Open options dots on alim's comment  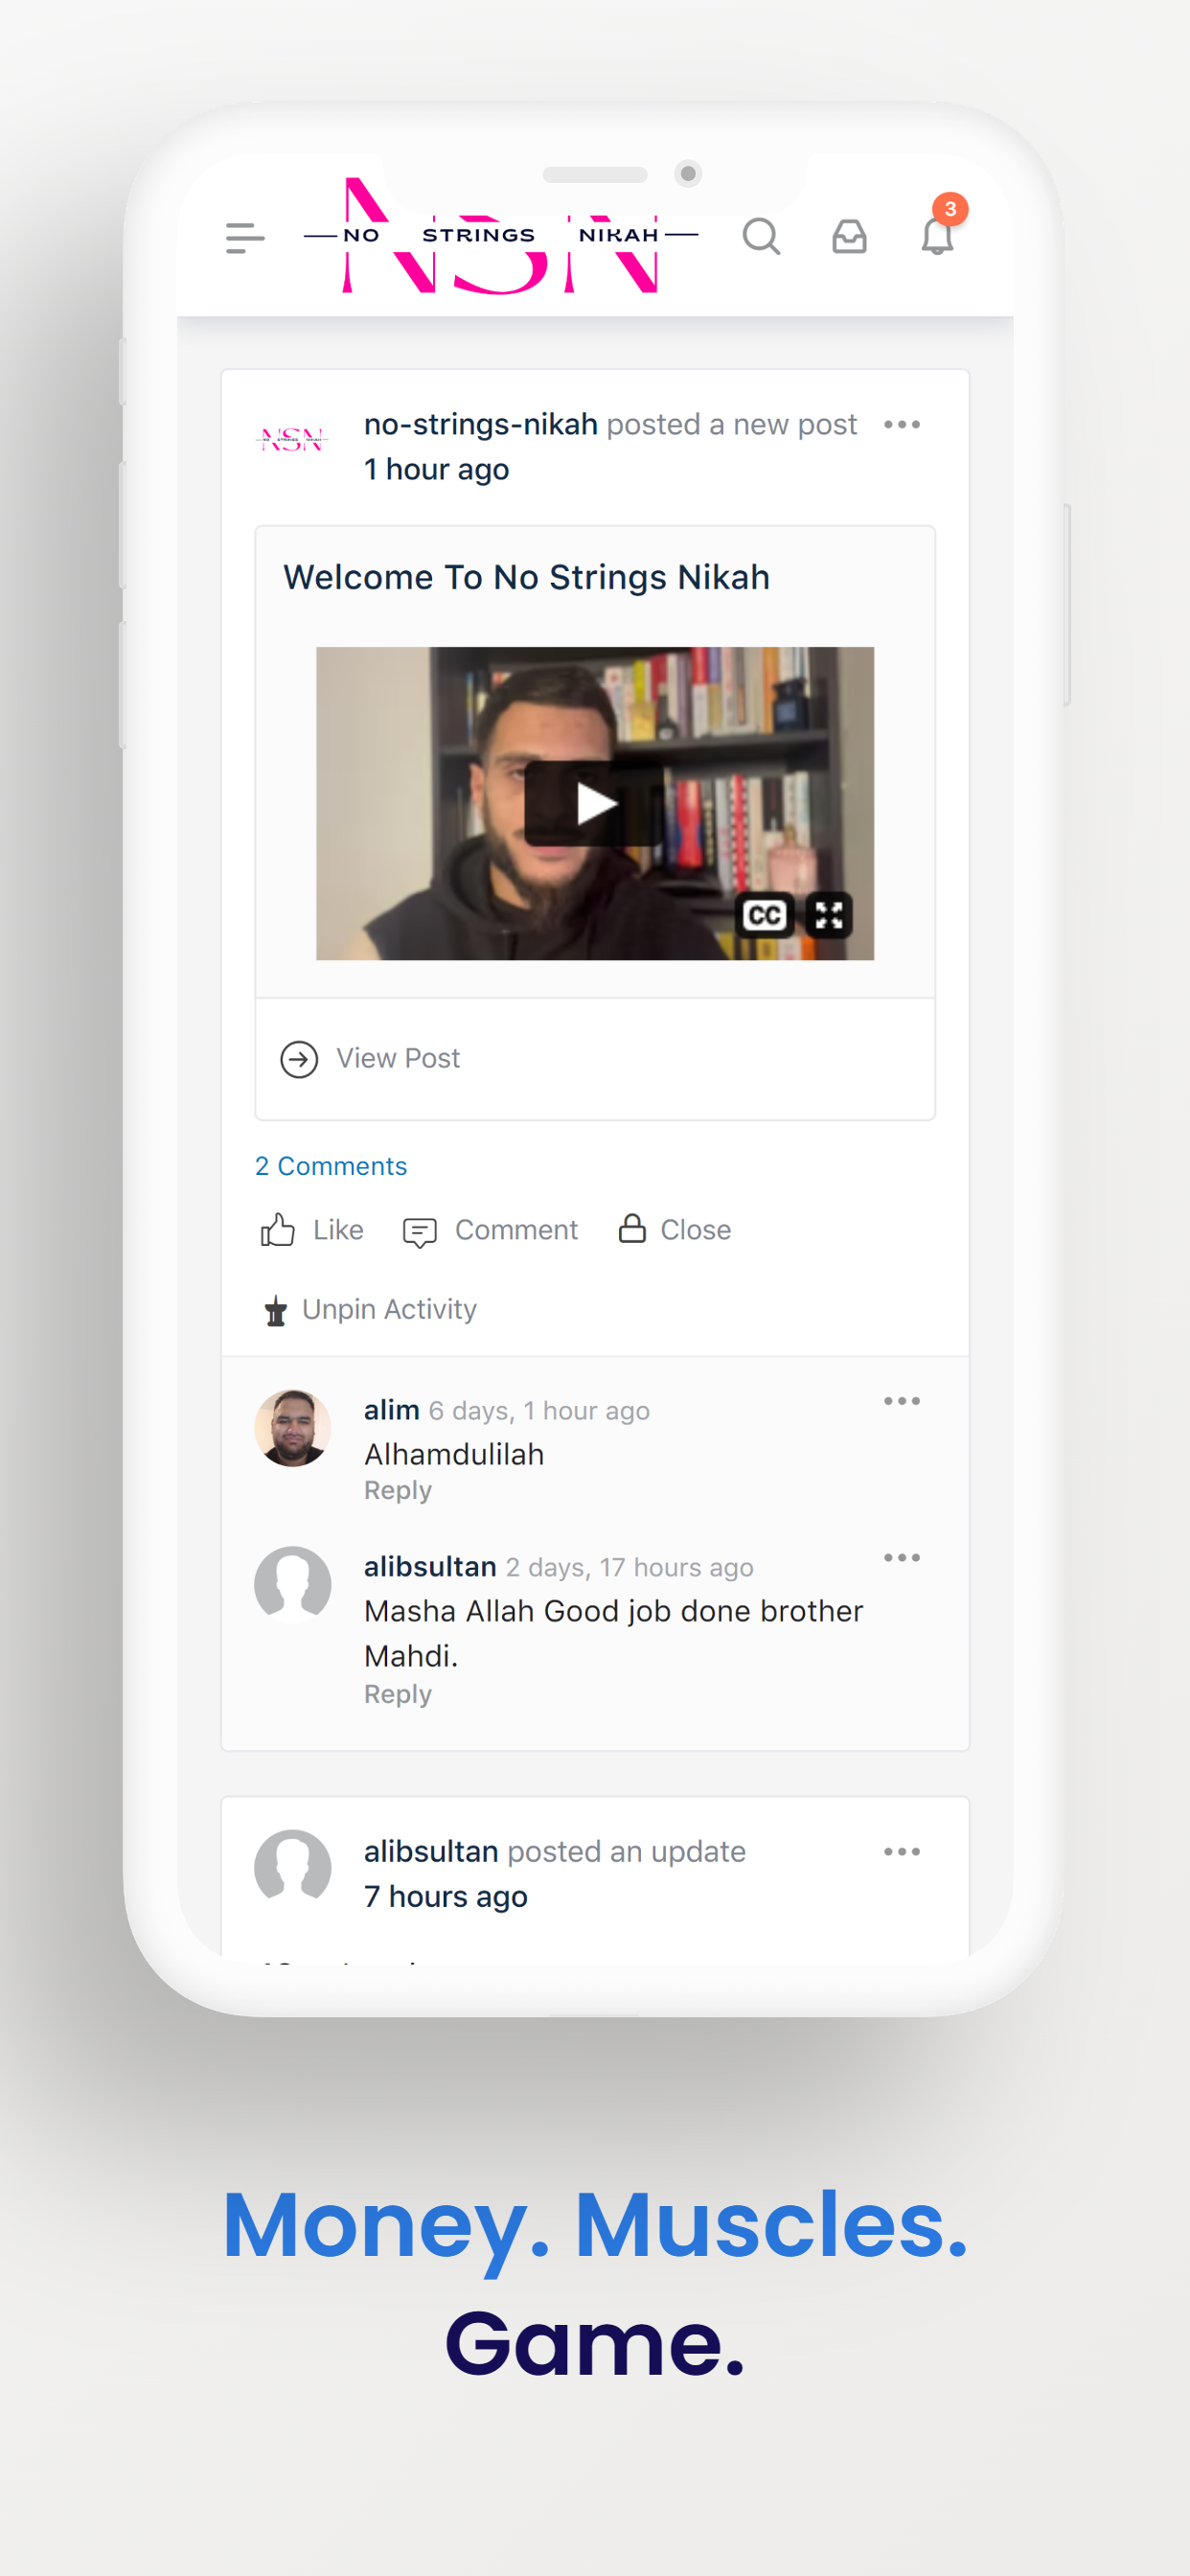click(902, 1401)
